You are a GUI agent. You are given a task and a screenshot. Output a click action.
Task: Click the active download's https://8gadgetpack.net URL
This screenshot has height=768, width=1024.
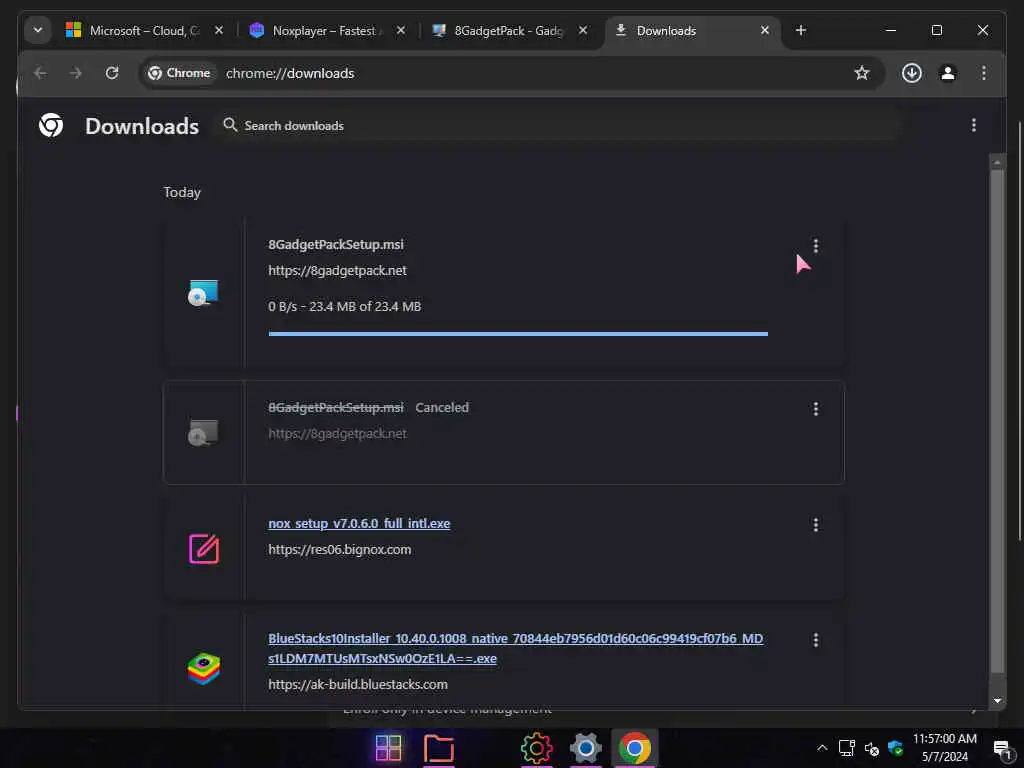pyautogui.click(x=337, y=270)
